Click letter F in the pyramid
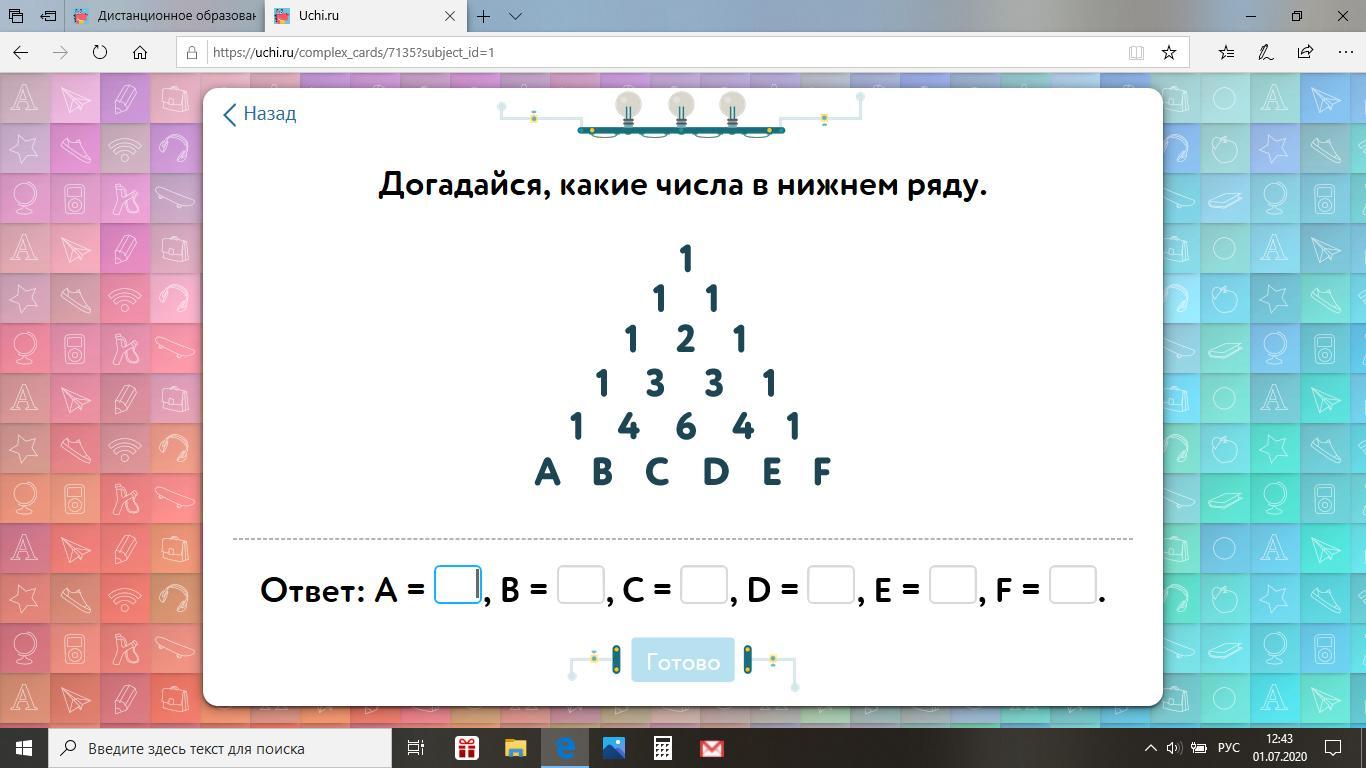 (x=821, y=471)
